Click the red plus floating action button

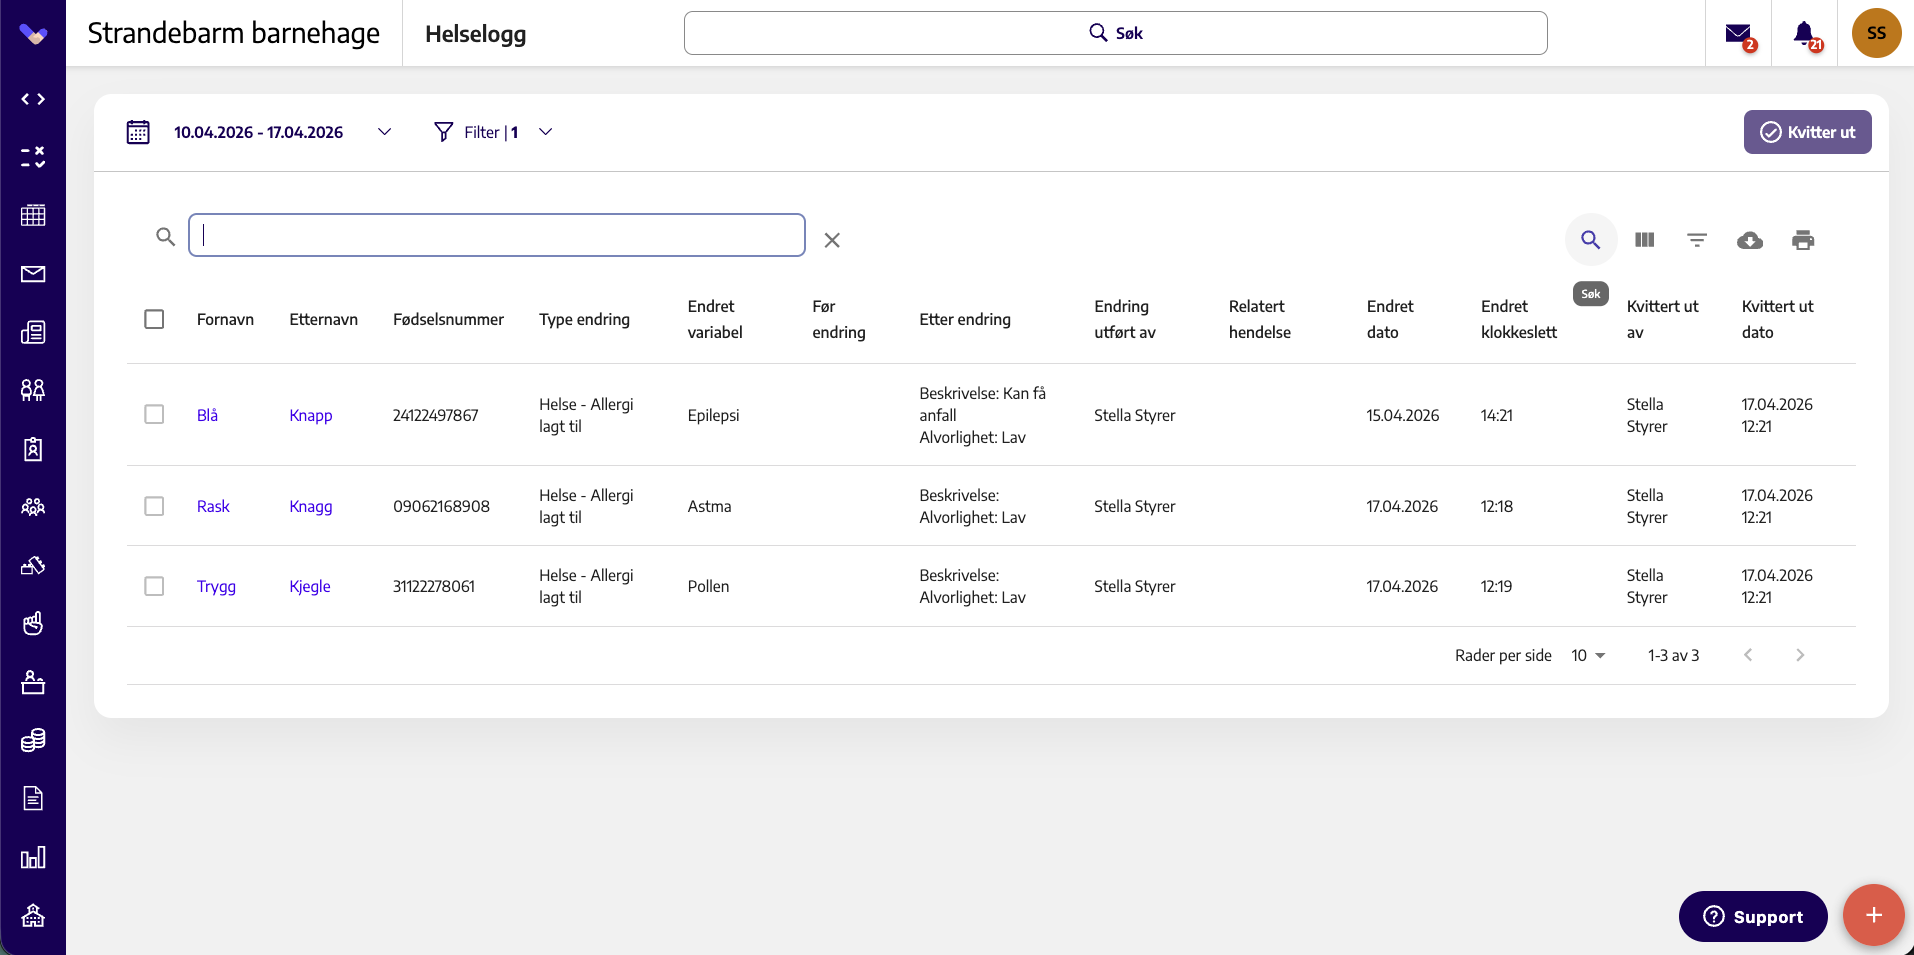coord(1873,915)
